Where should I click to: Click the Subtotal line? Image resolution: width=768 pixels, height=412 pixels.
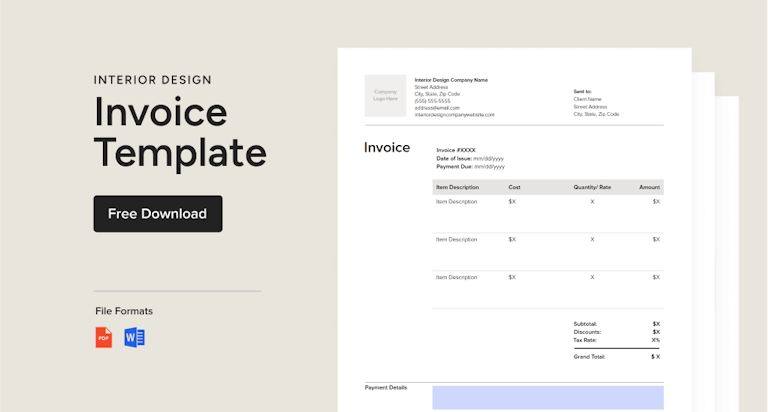[616, 324]
